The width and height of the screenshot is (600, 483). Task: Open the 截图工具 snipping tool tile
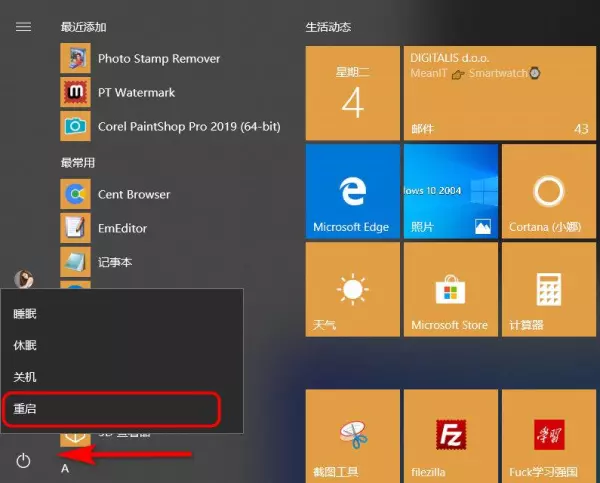(x=352, y=436)
